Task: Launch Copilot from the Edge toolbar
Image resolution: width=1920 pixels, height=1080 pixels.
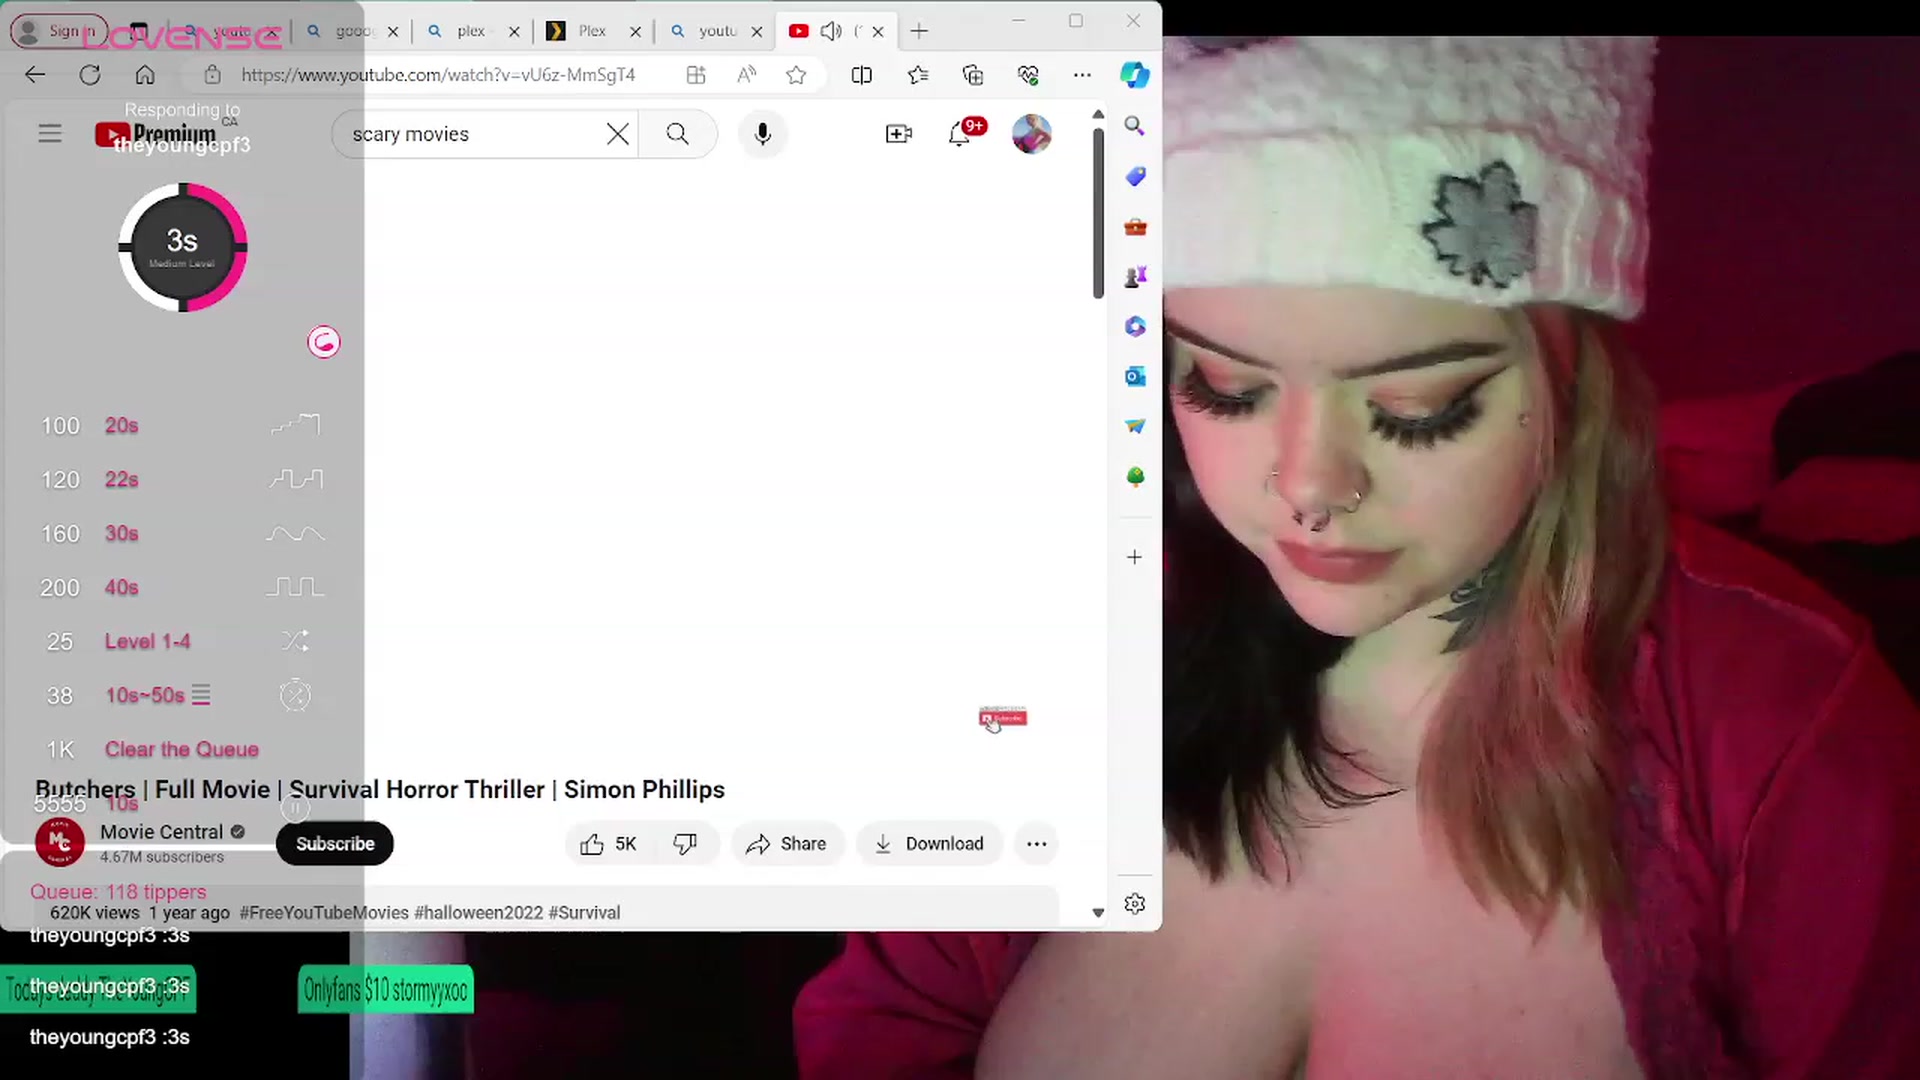Action: tap(1134, 75)
